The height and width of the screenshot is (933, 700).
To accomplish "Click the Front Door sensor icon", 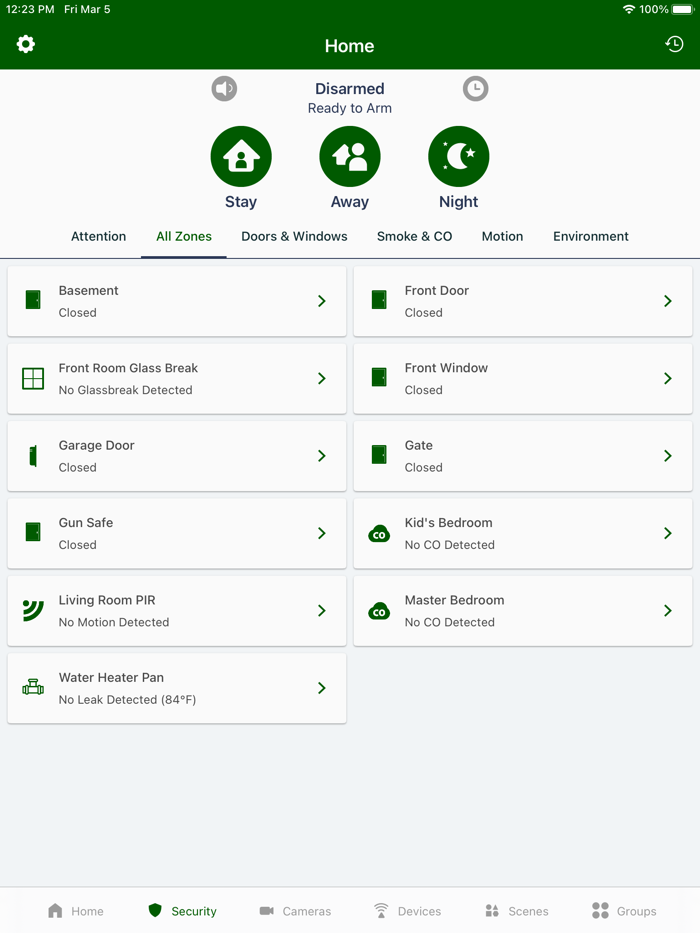I will pyautogui.click(x=379, y=300).
